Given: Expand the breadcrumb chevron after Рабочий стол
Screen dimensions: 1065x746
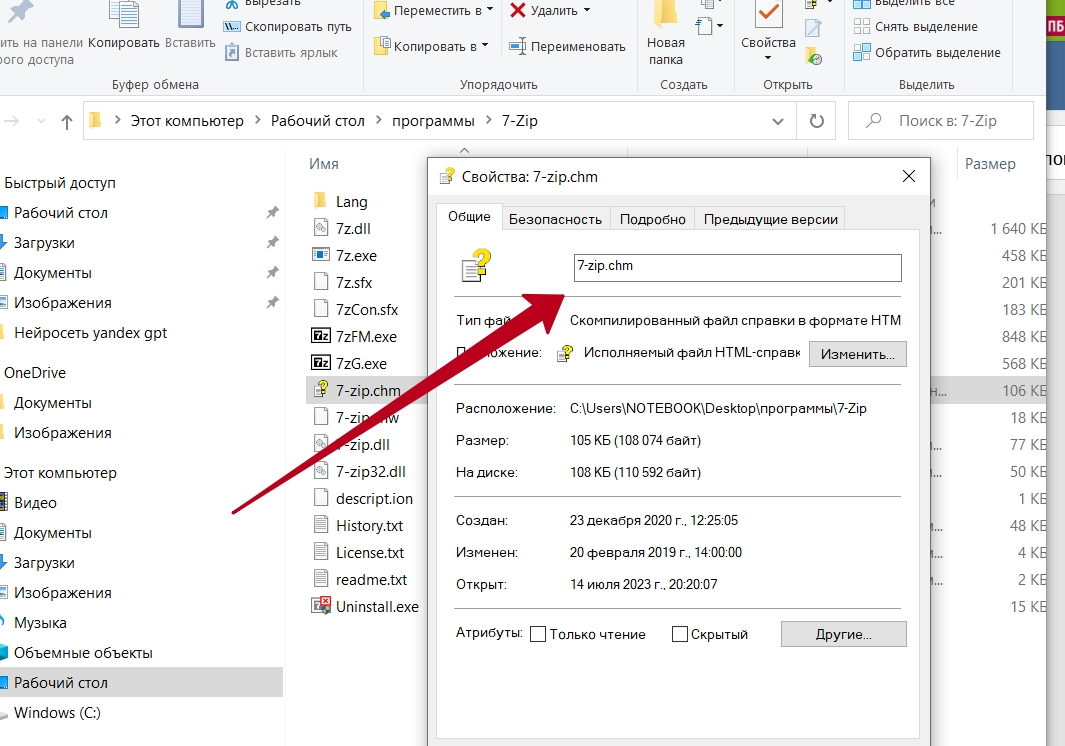Looking at the screenshot, I should [378, 120].
